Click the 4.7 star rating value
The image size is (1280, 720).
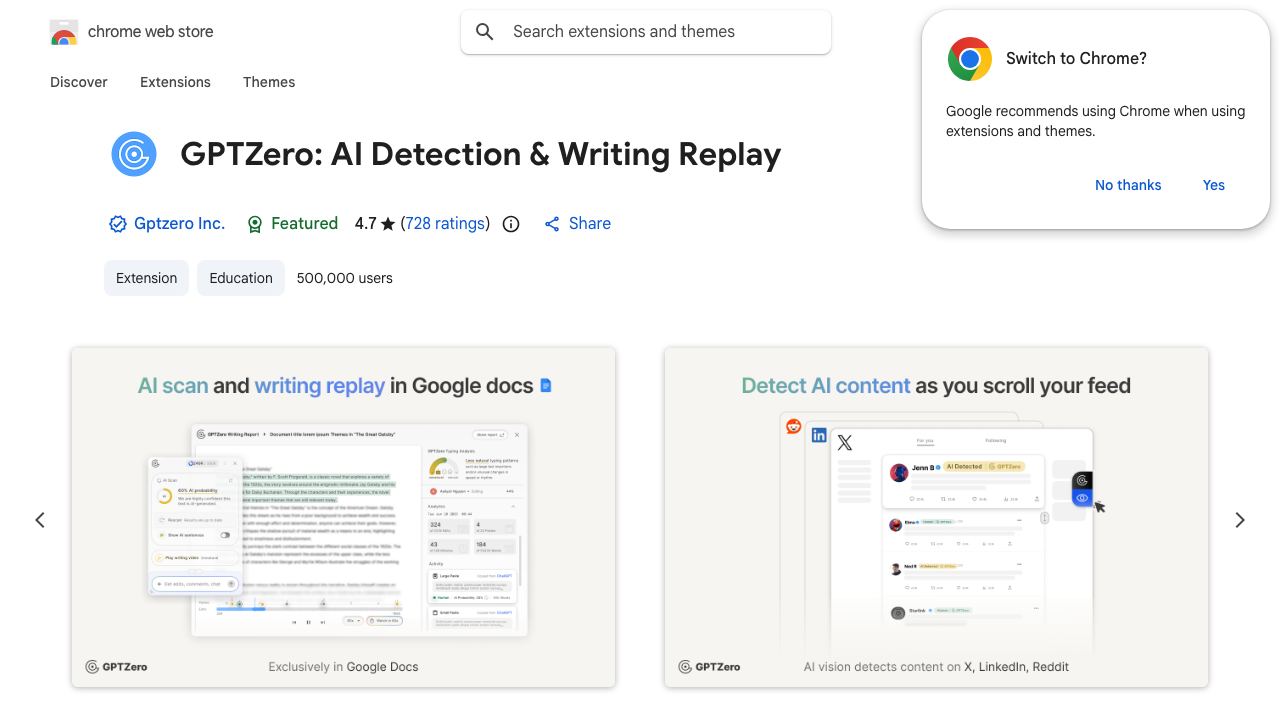pyautogui.click(x=375, y=224)
